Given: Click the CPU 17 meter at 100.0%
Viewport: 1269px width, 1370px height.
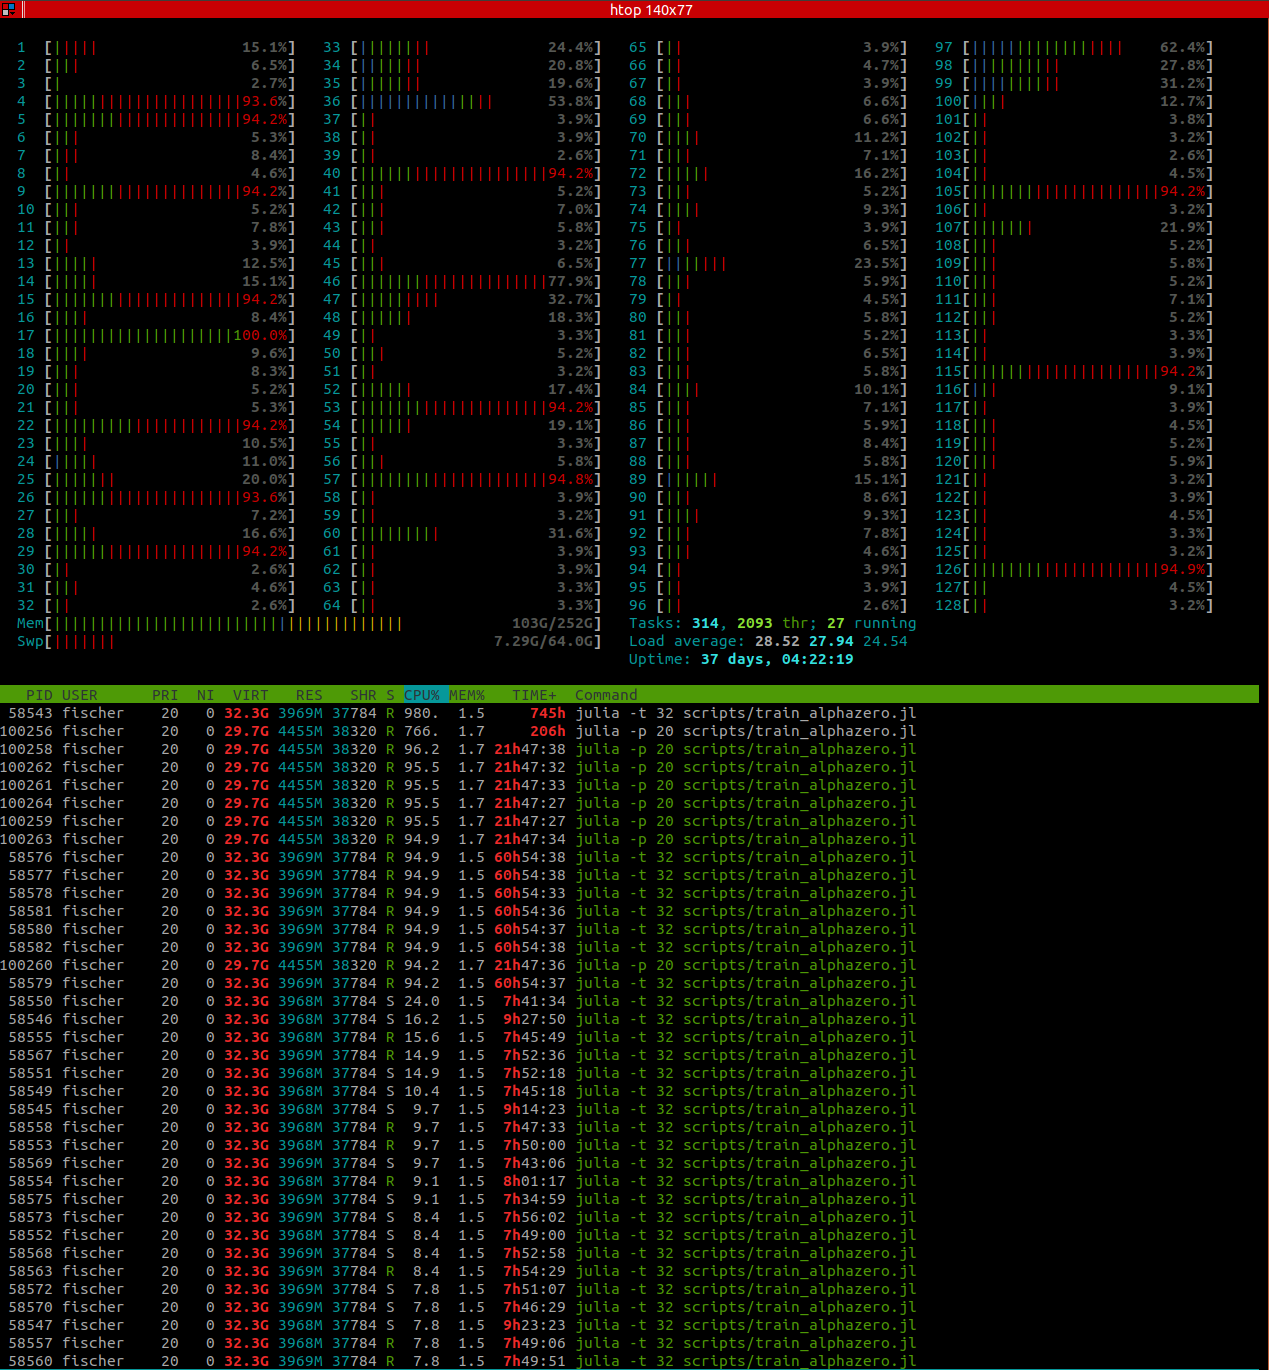Looking at the screenshot, I should point(156,335).
